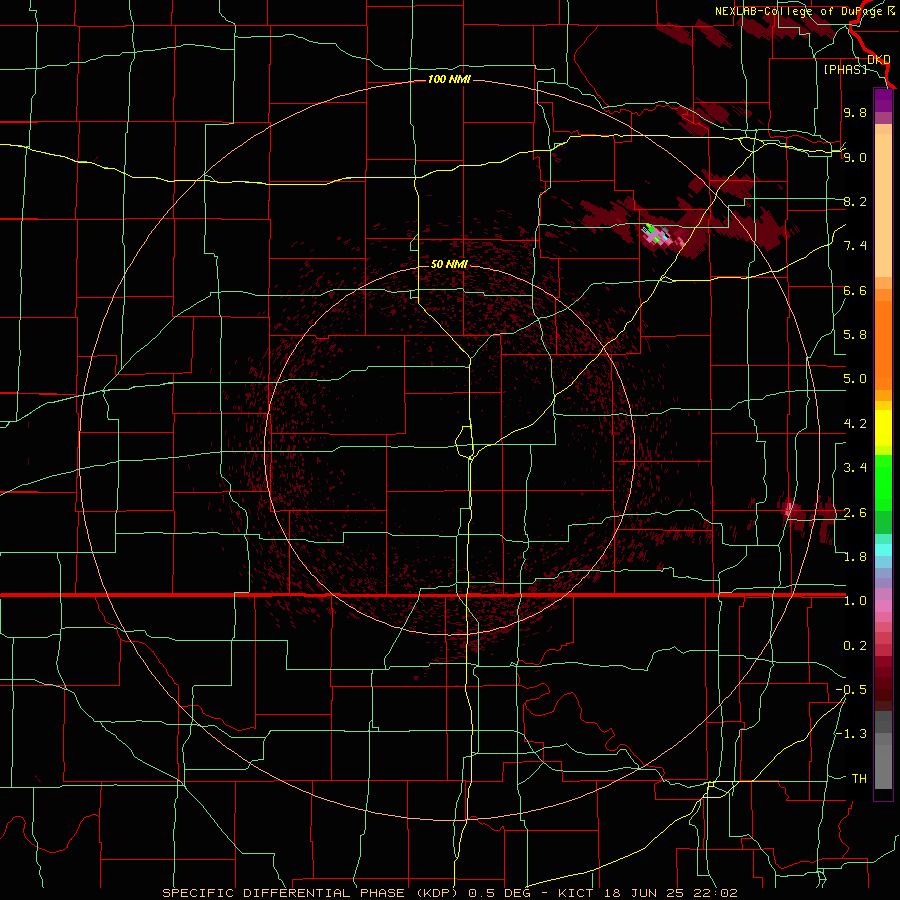
Task: Click the 5.8 legend value
Action: (x=855, y=335)
